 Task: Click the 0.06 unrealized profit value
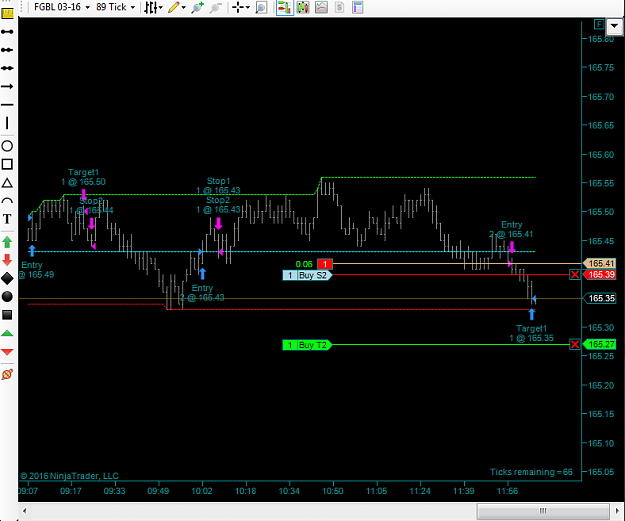pos(304,264)
